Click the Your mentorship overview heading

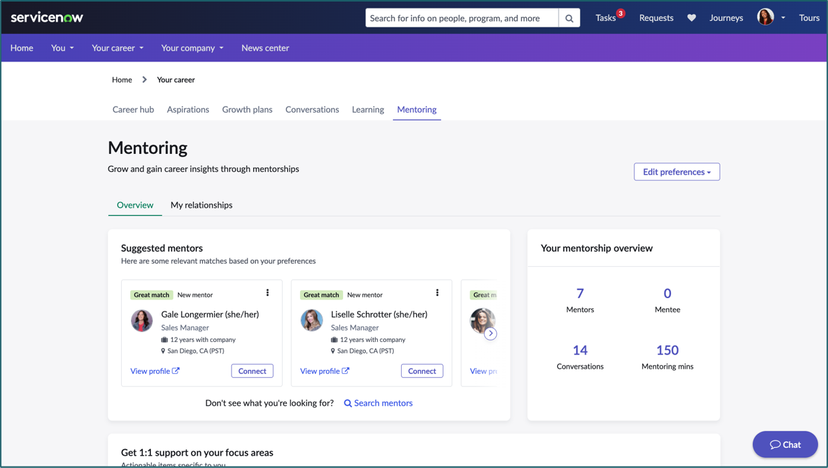(x=597, y=248)
